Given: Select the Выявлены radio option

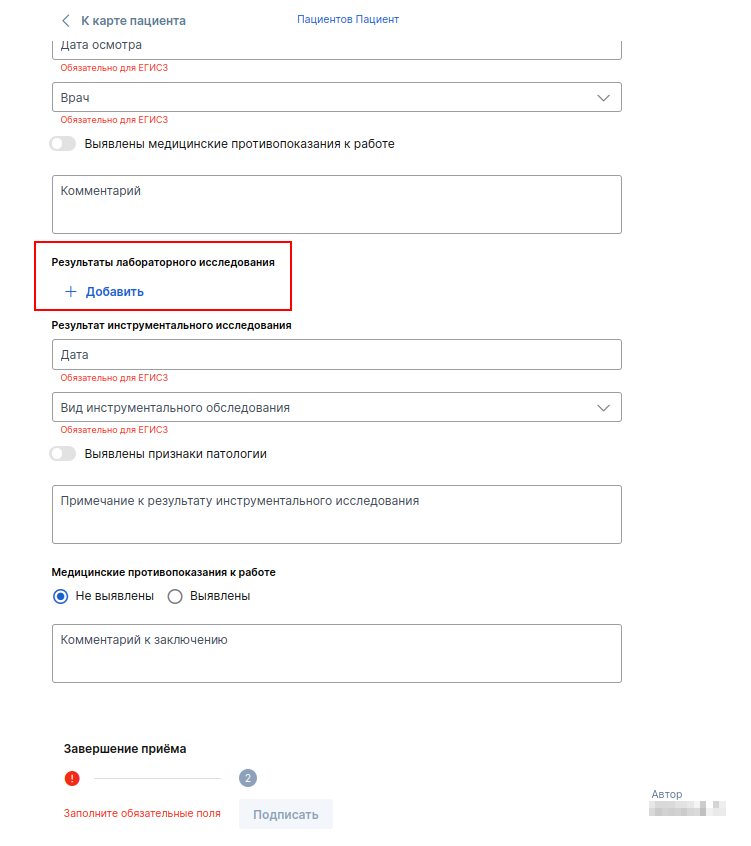Looking at the screenshot, I should [175, 596].
